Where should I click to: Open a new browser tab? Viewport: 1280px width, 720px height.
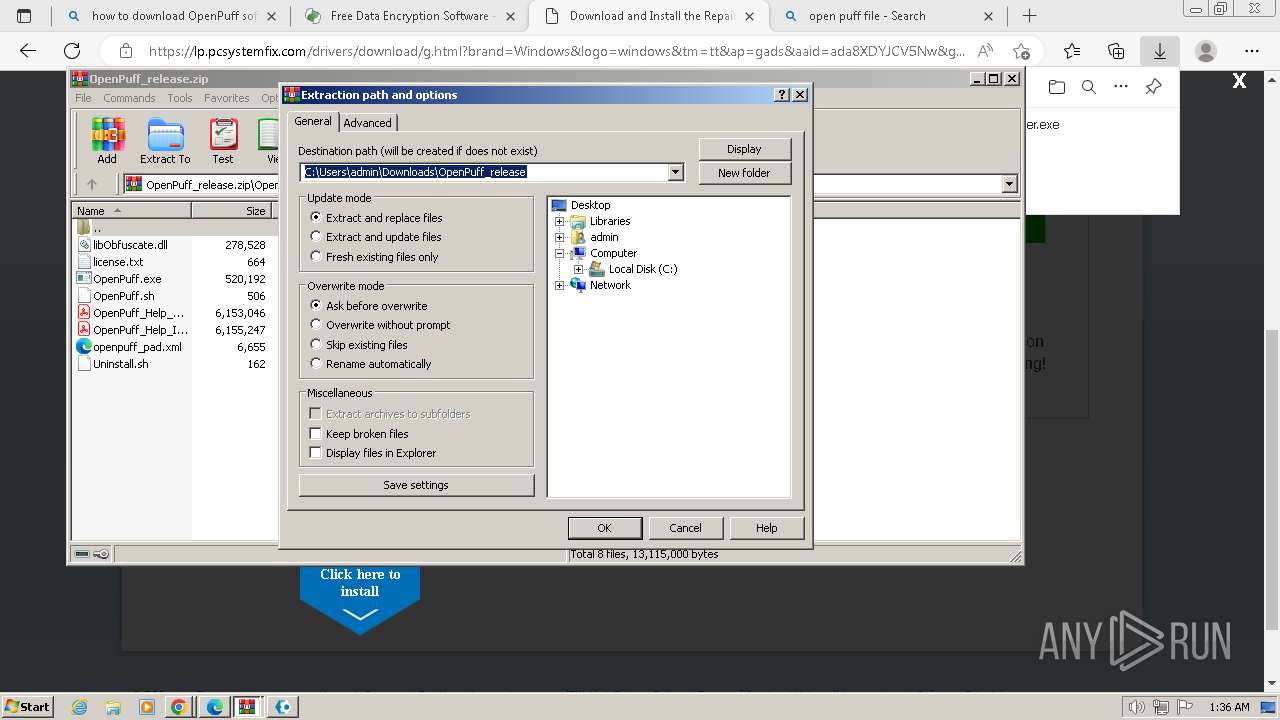(1029, 16)
